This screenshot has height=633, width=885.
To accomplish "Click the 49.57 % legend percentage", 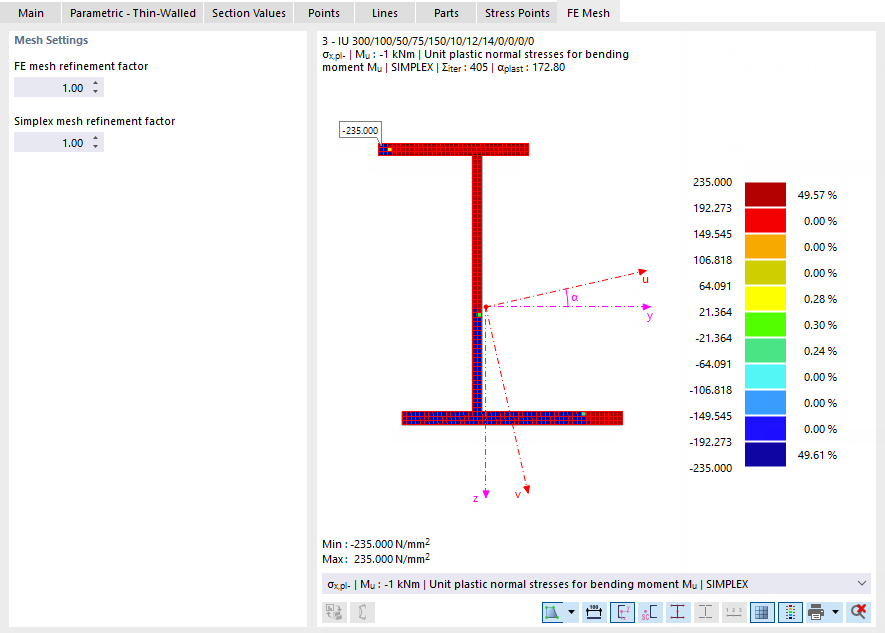I will (x=817, y=195).
